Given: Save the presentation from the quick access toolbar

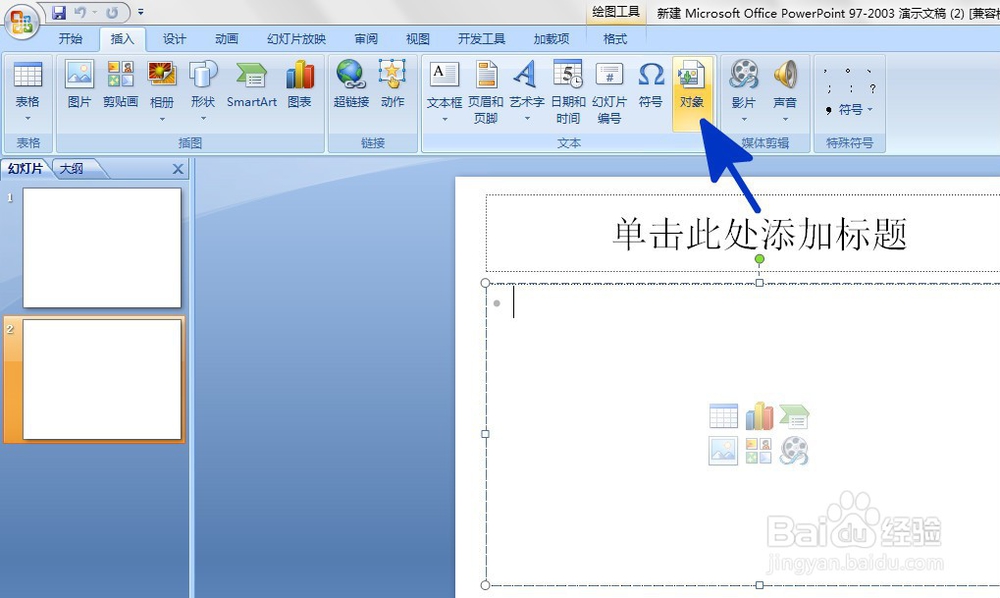Looking at the screenshot, I should coord(59,12).
